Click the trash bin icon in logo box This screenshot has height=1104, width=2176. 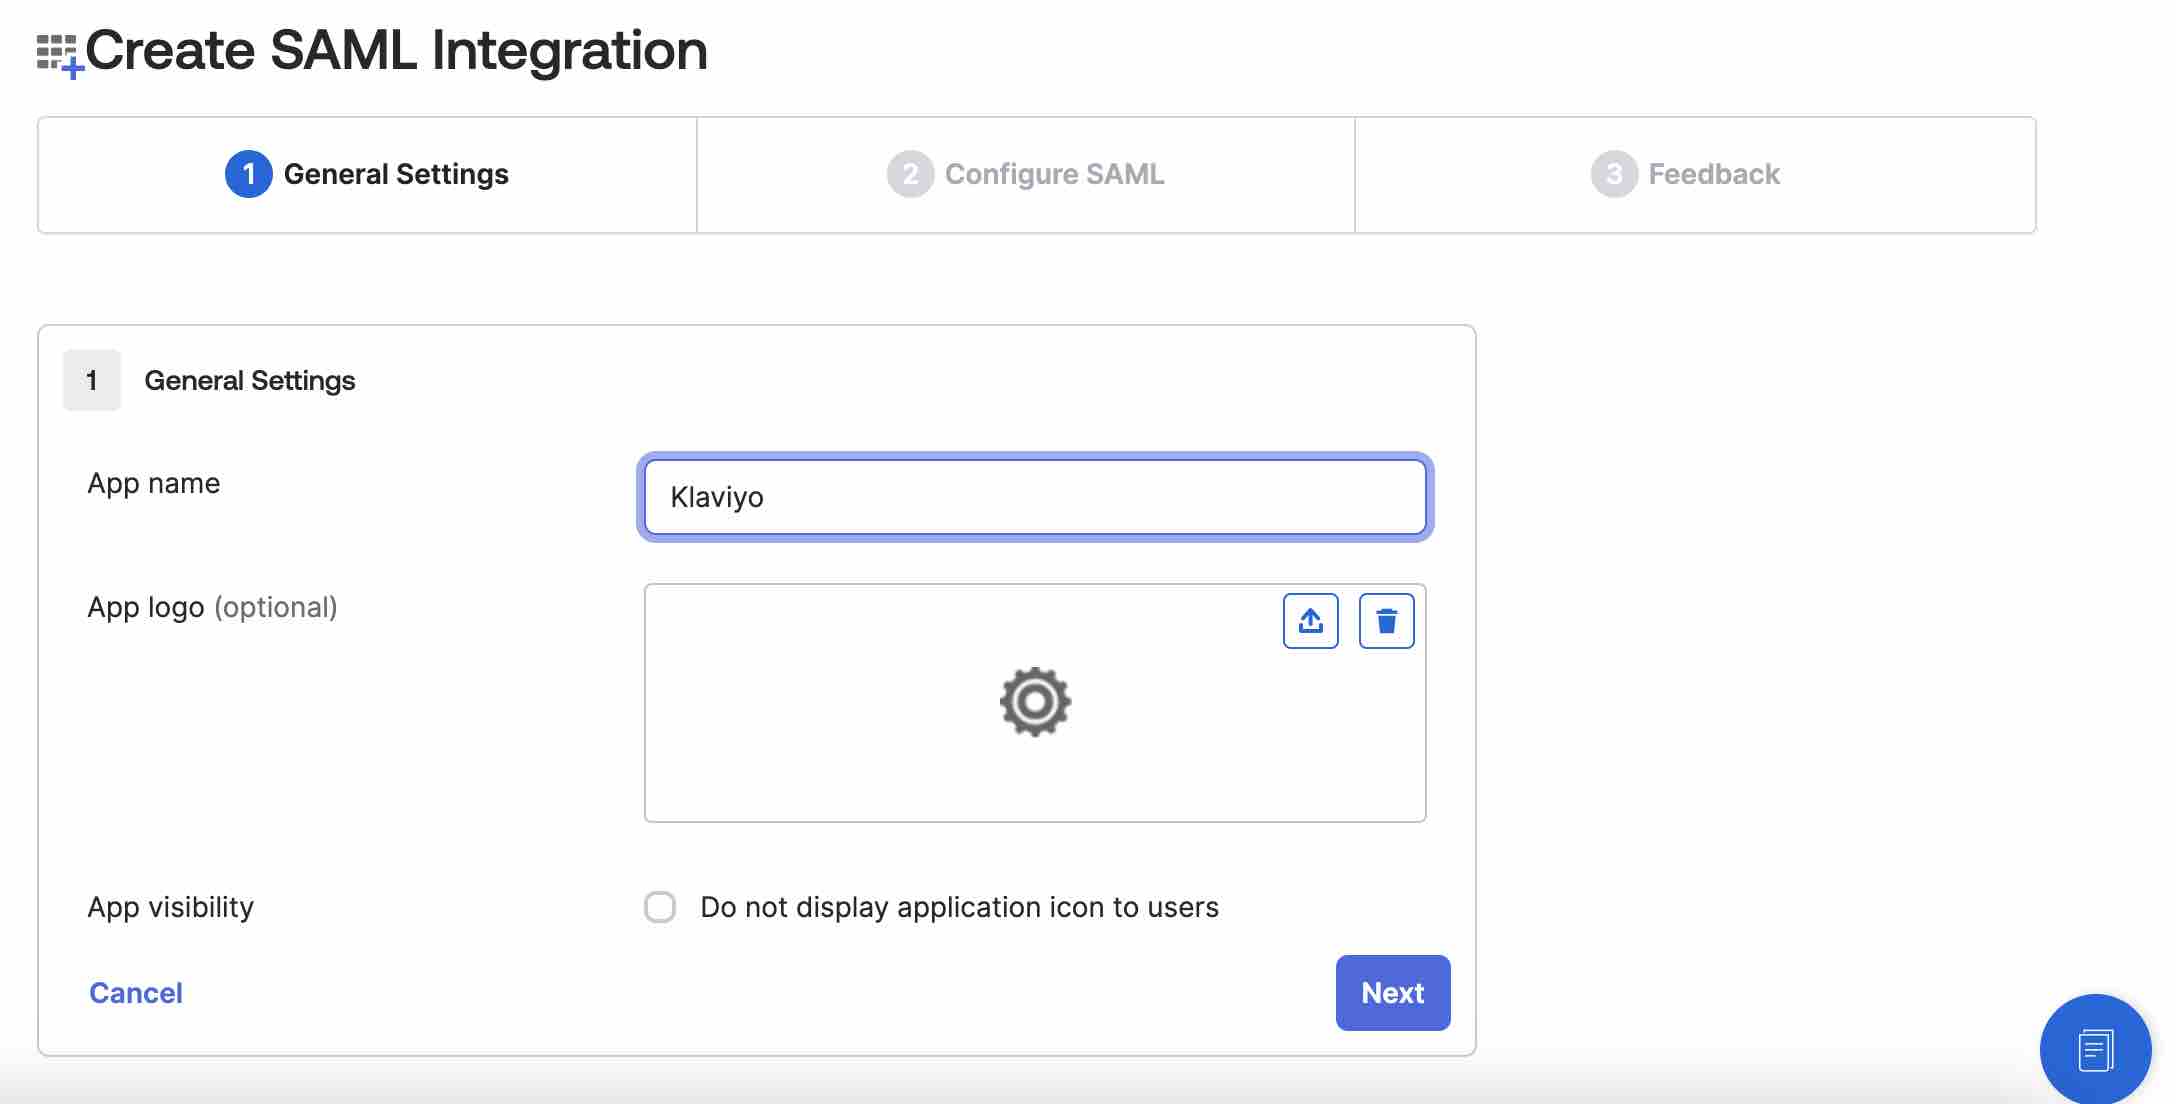coord(1385,621)
